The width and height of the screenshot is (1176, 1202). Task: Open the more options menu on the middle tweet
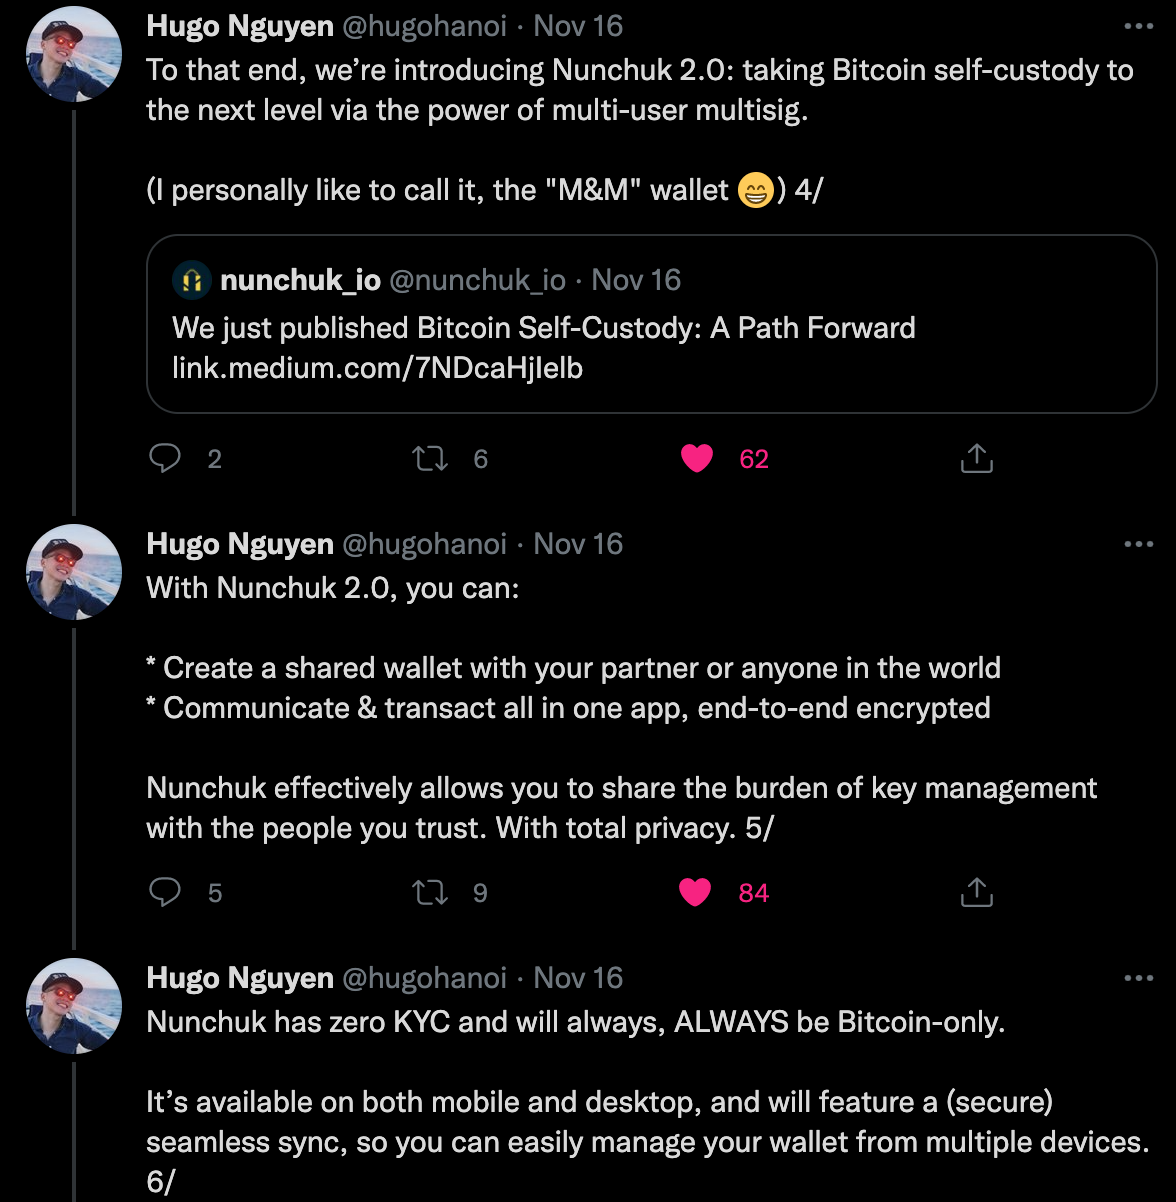click(x=1139, y=543)
